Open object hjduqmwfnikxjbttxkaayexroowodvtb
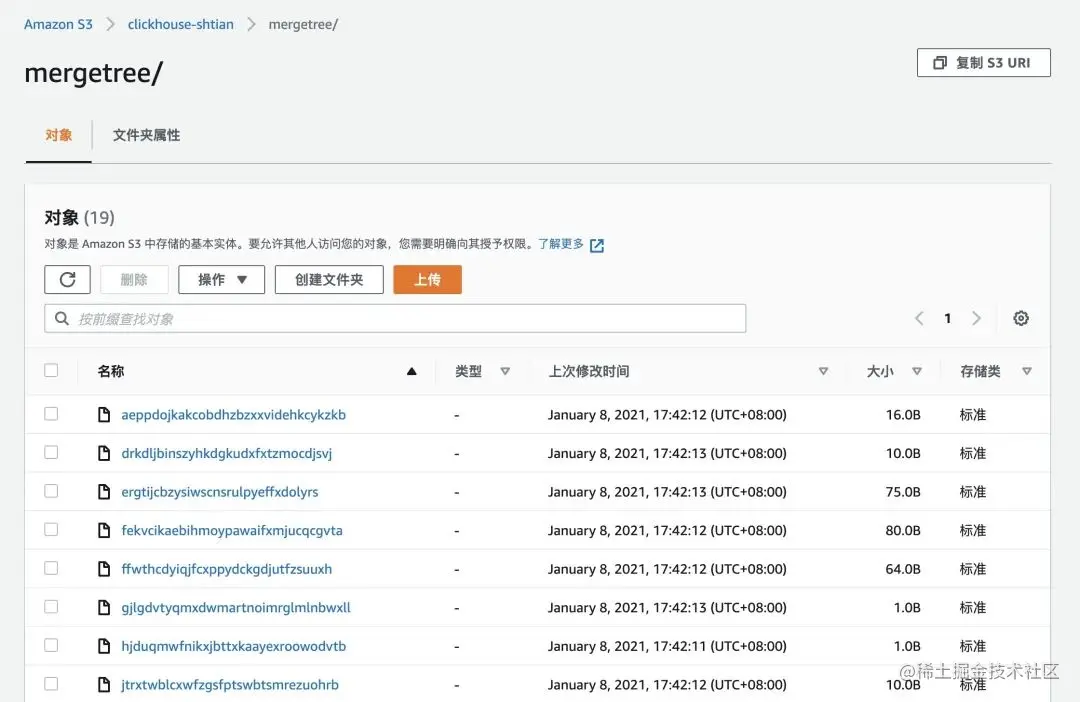Viewport: 1080px width, 702px height. coord(233,646)
